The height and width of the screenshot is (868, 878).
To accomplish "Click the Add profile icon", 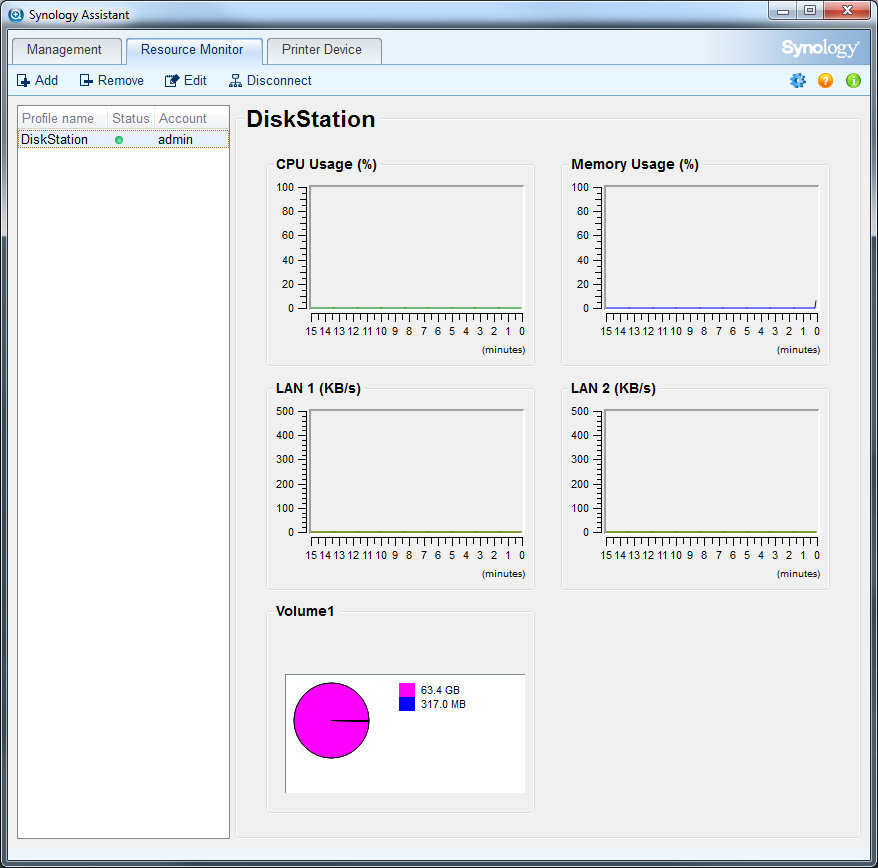I will point(23,81).
